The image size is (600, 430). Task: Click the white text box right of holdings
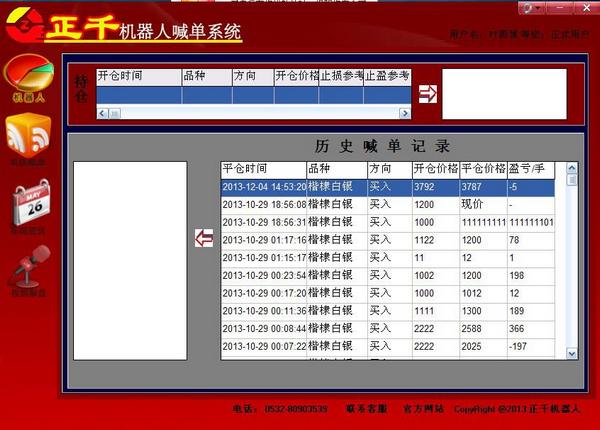[x=504, y=94]
